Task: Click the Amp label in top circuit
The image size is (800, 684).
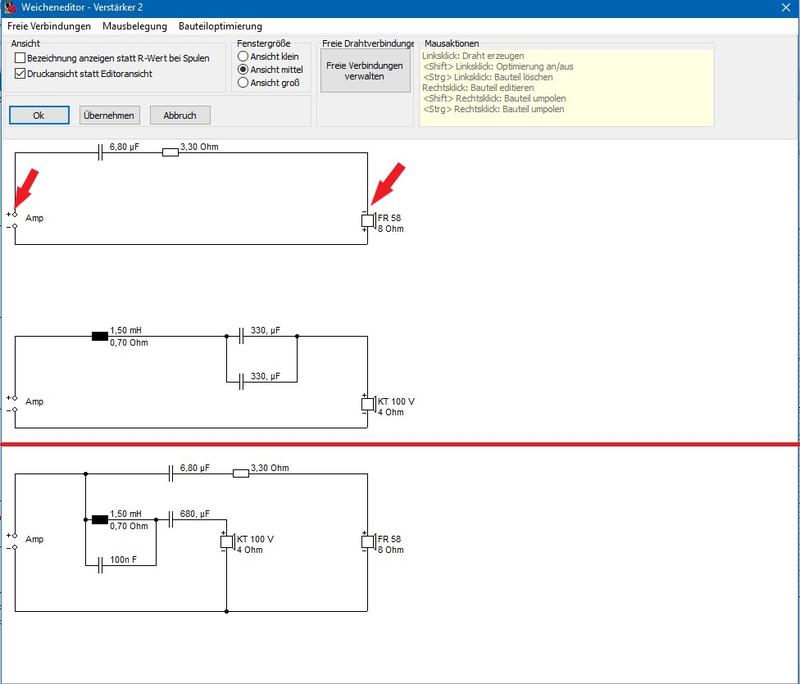Action: pyautogui.click(x=34, y=218)
